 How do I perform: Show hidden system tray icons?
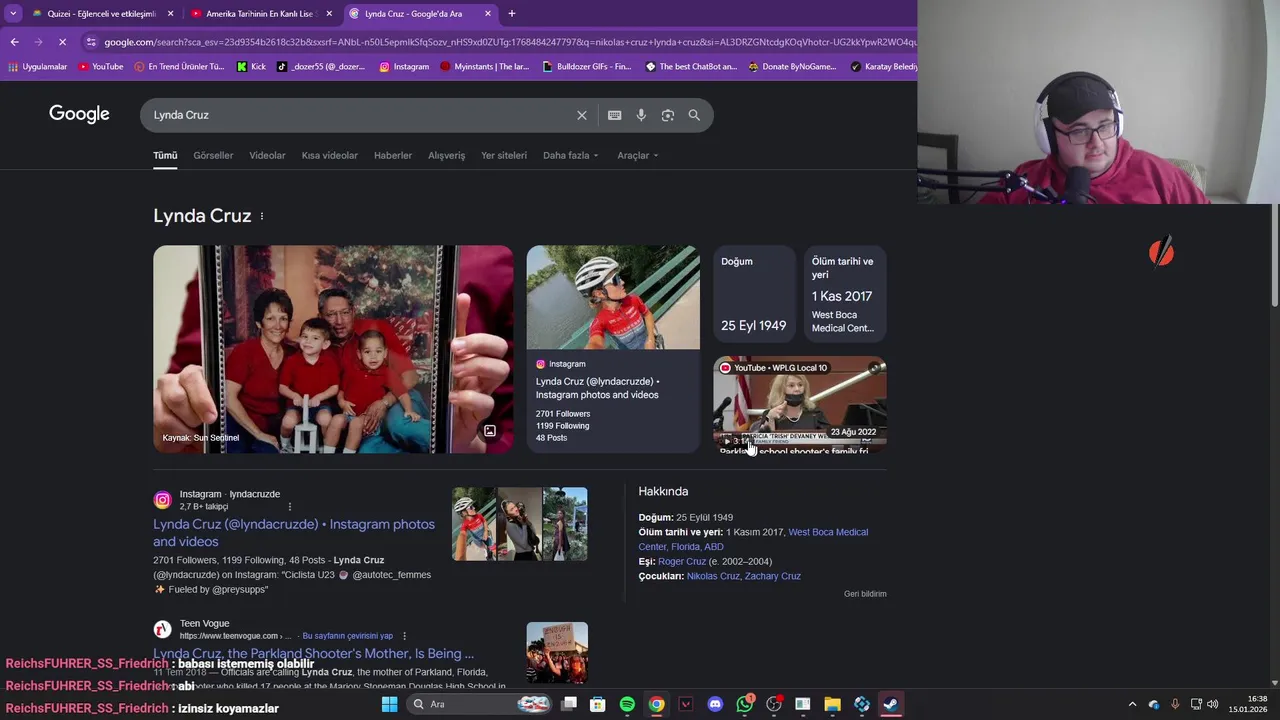[x=1132, y=704]
